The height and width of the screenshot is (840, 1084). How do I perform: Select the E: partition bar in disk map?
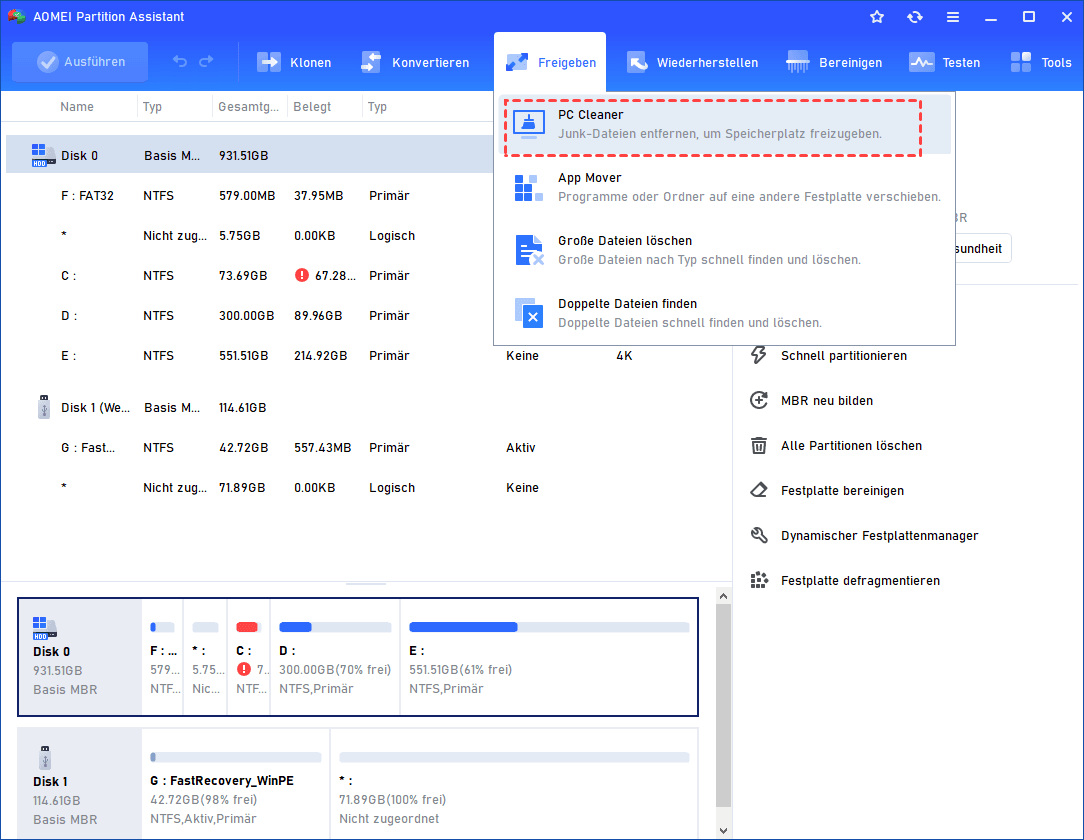tap(548, 657)
